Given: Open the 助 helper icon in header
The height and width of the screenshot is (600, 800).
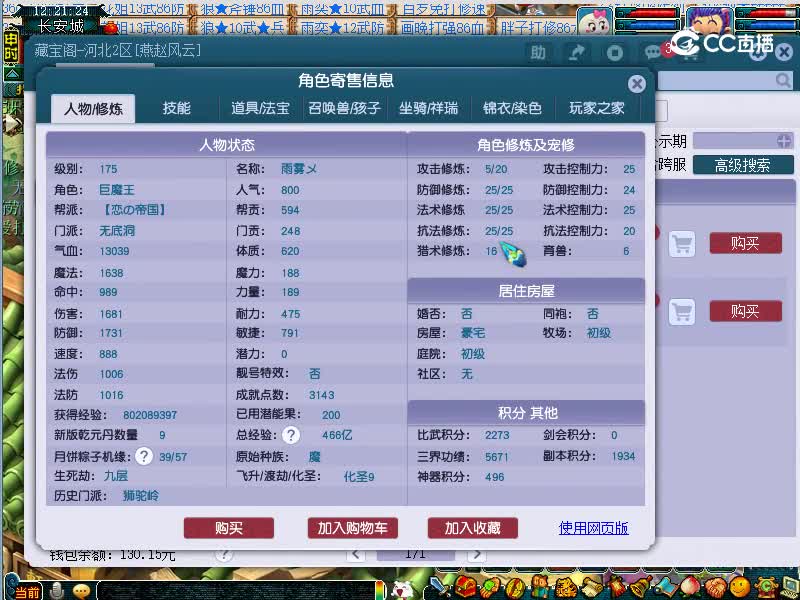Looking at the screenshot, I should pos(538,53).
